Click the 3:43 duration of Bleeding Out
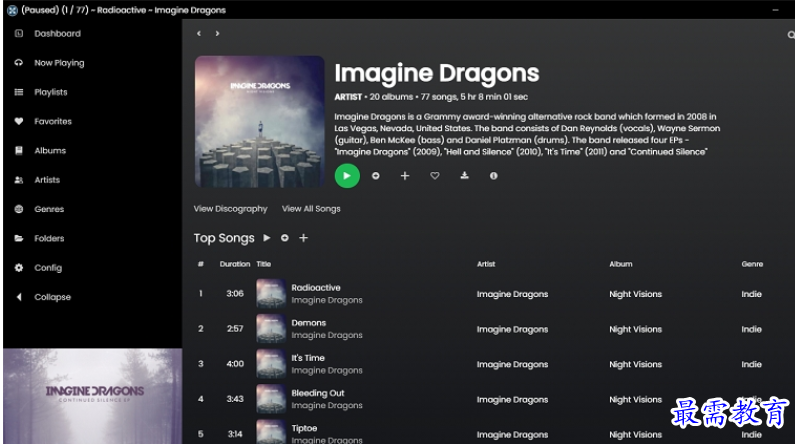Image resolution: width=795 pixels, height=444 pixels. 235,399
